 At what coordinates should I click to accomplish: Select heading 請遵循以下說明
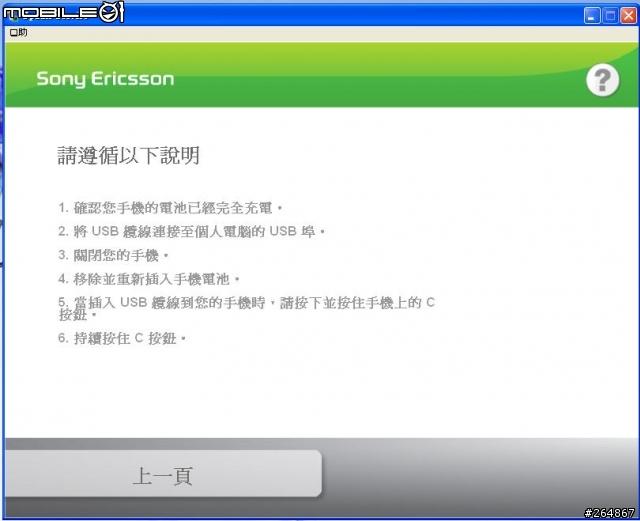(x=129, y=156)
